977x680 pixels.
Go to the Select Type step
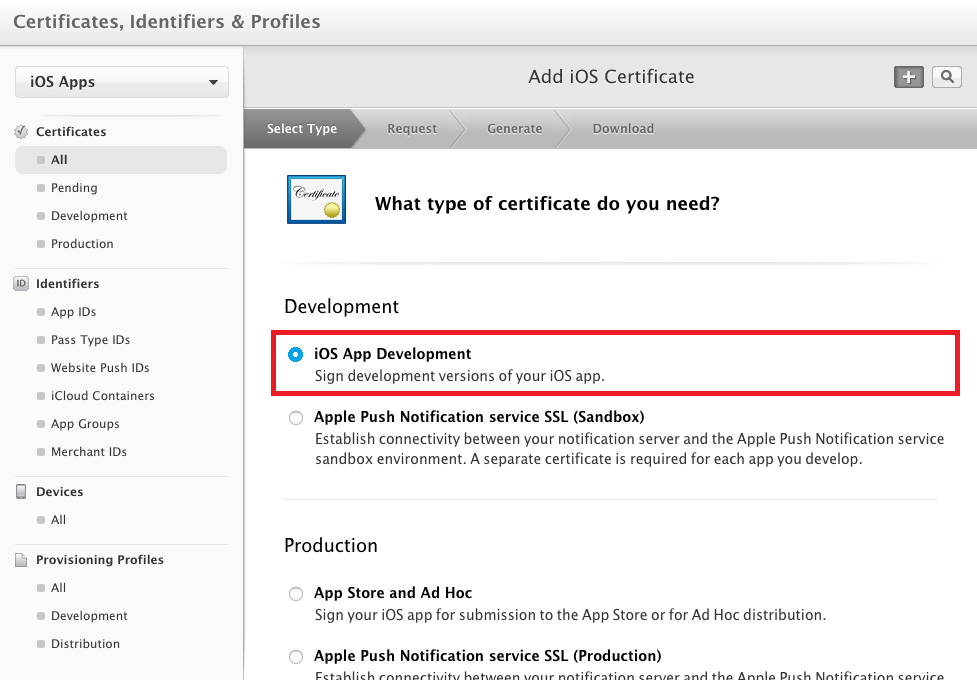[x=302, y=128]
